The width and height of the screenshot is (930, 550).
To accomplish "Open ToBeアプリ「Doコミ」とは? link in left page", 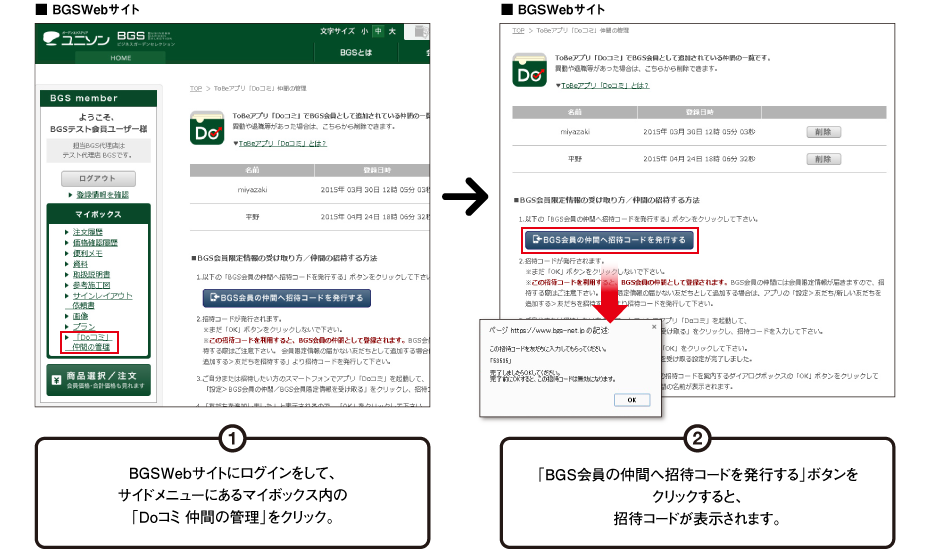I will coord(282,144).
